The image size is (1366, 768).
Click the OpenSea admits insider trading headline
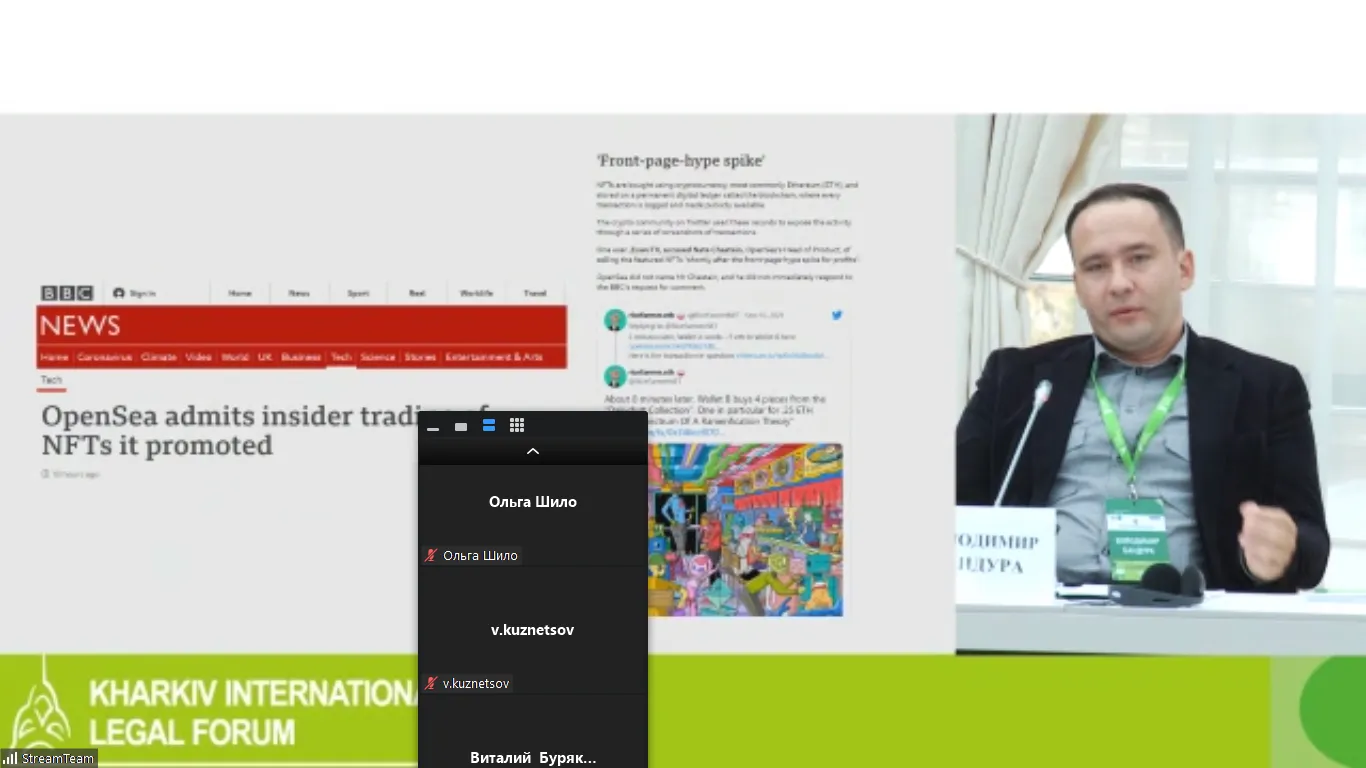[265, 430]
